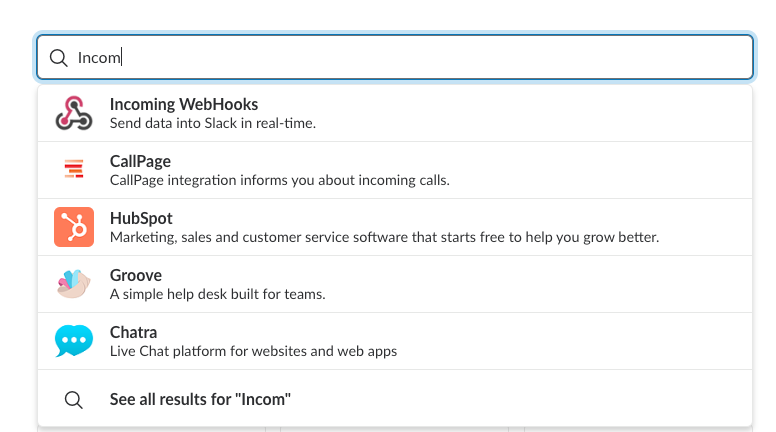Click CallPage's incoming calls description text
The image size is (776, 432).
click(279, 181)
